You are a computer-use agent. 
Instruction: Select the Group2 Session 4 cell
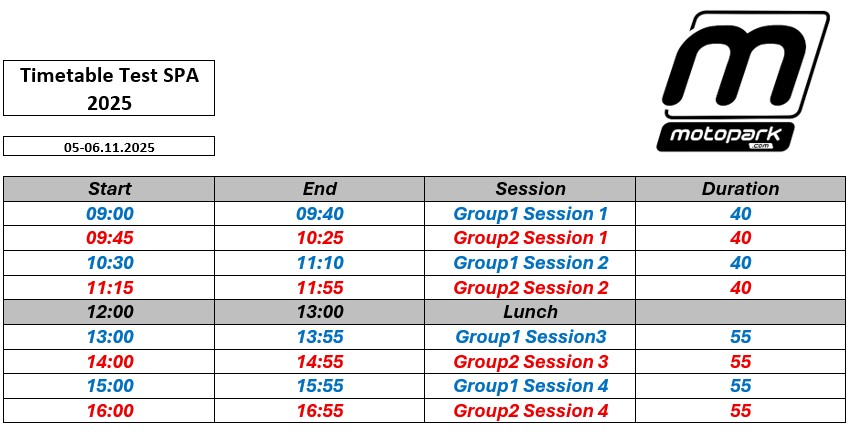(x=530, y=411)
